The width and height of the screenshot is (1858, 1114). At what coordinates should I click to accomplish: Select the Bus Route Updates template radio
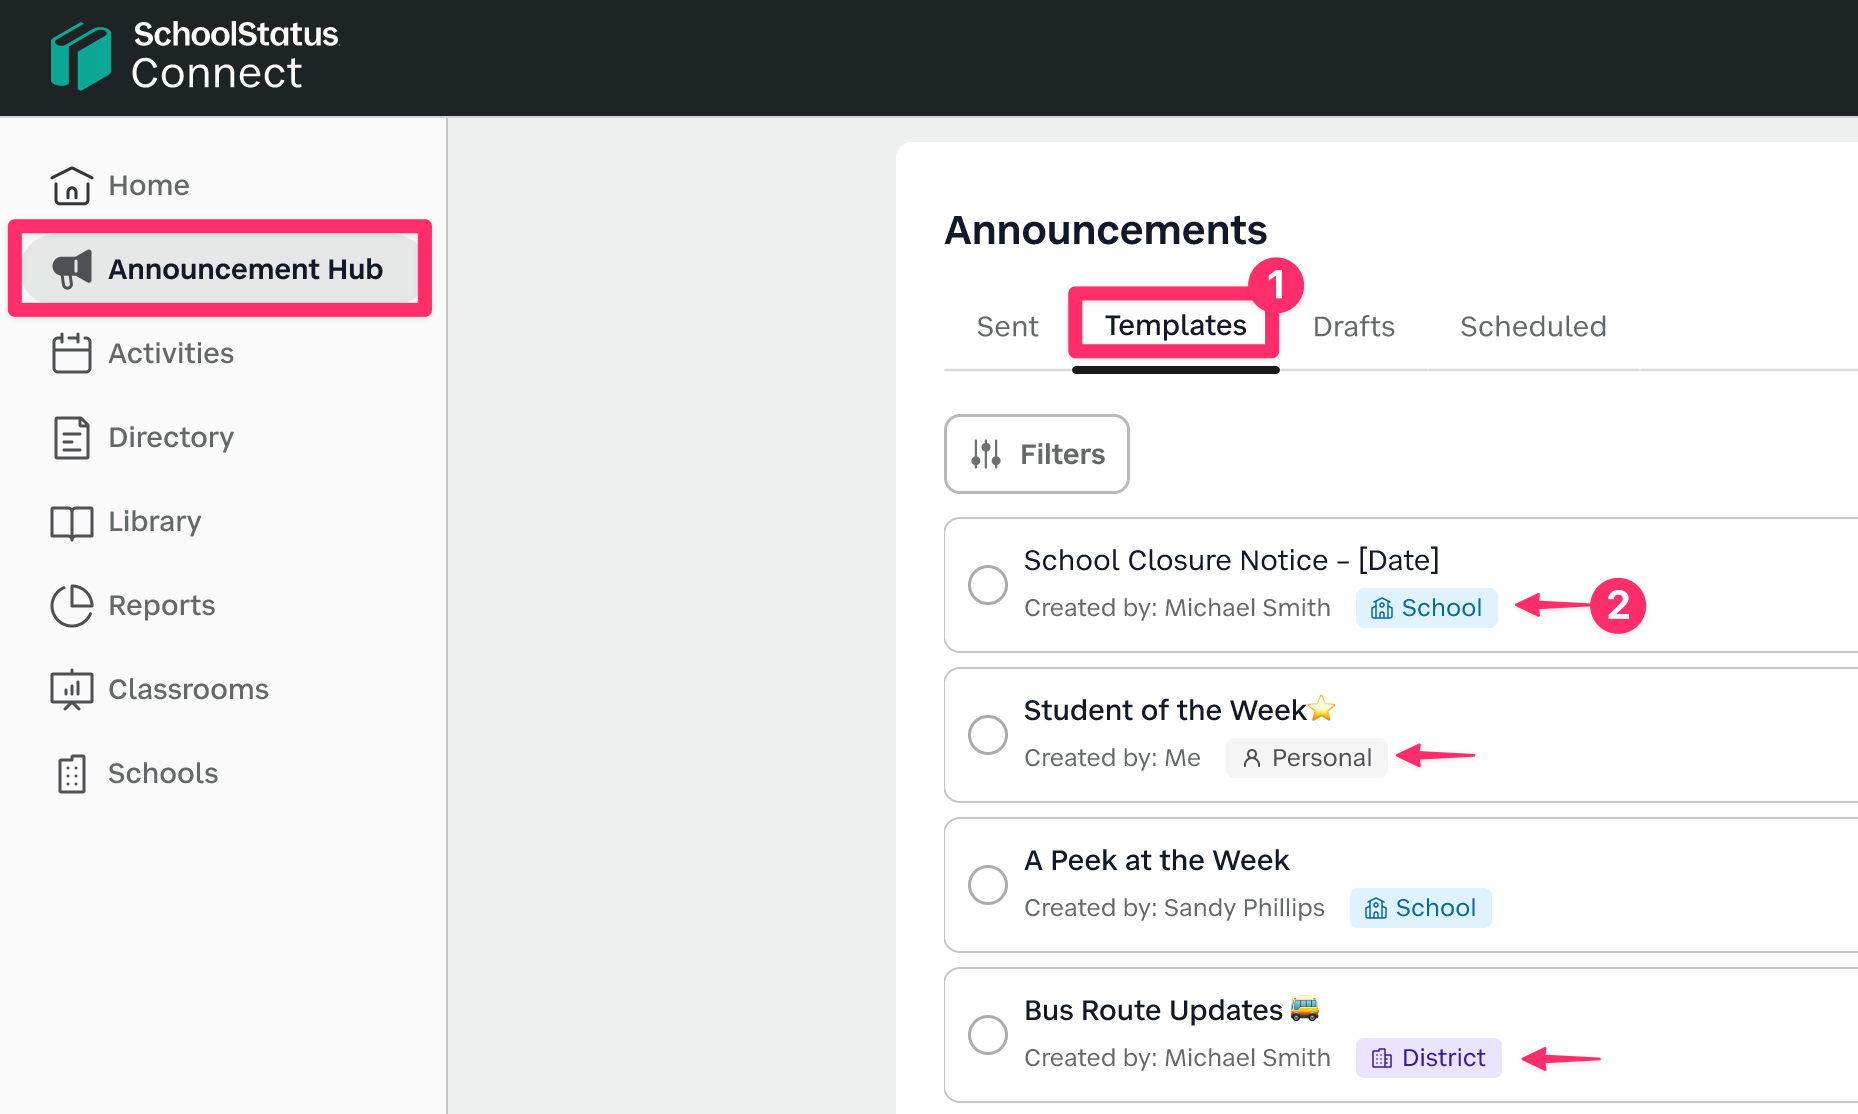[988, 1034]
